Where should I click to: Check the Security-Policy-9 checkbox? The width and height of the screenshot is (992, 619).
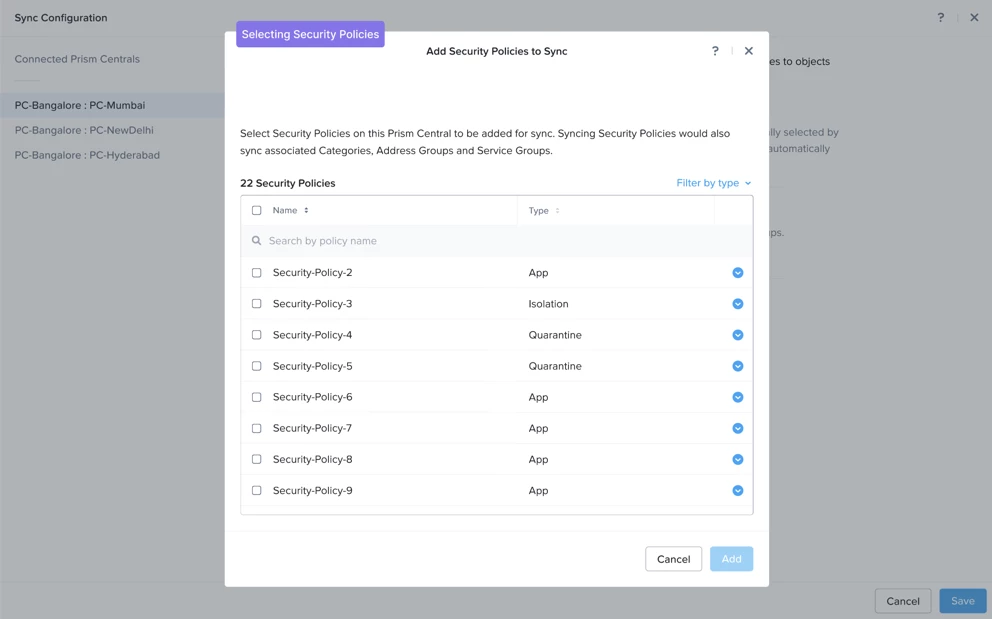(x=256, y=491)
